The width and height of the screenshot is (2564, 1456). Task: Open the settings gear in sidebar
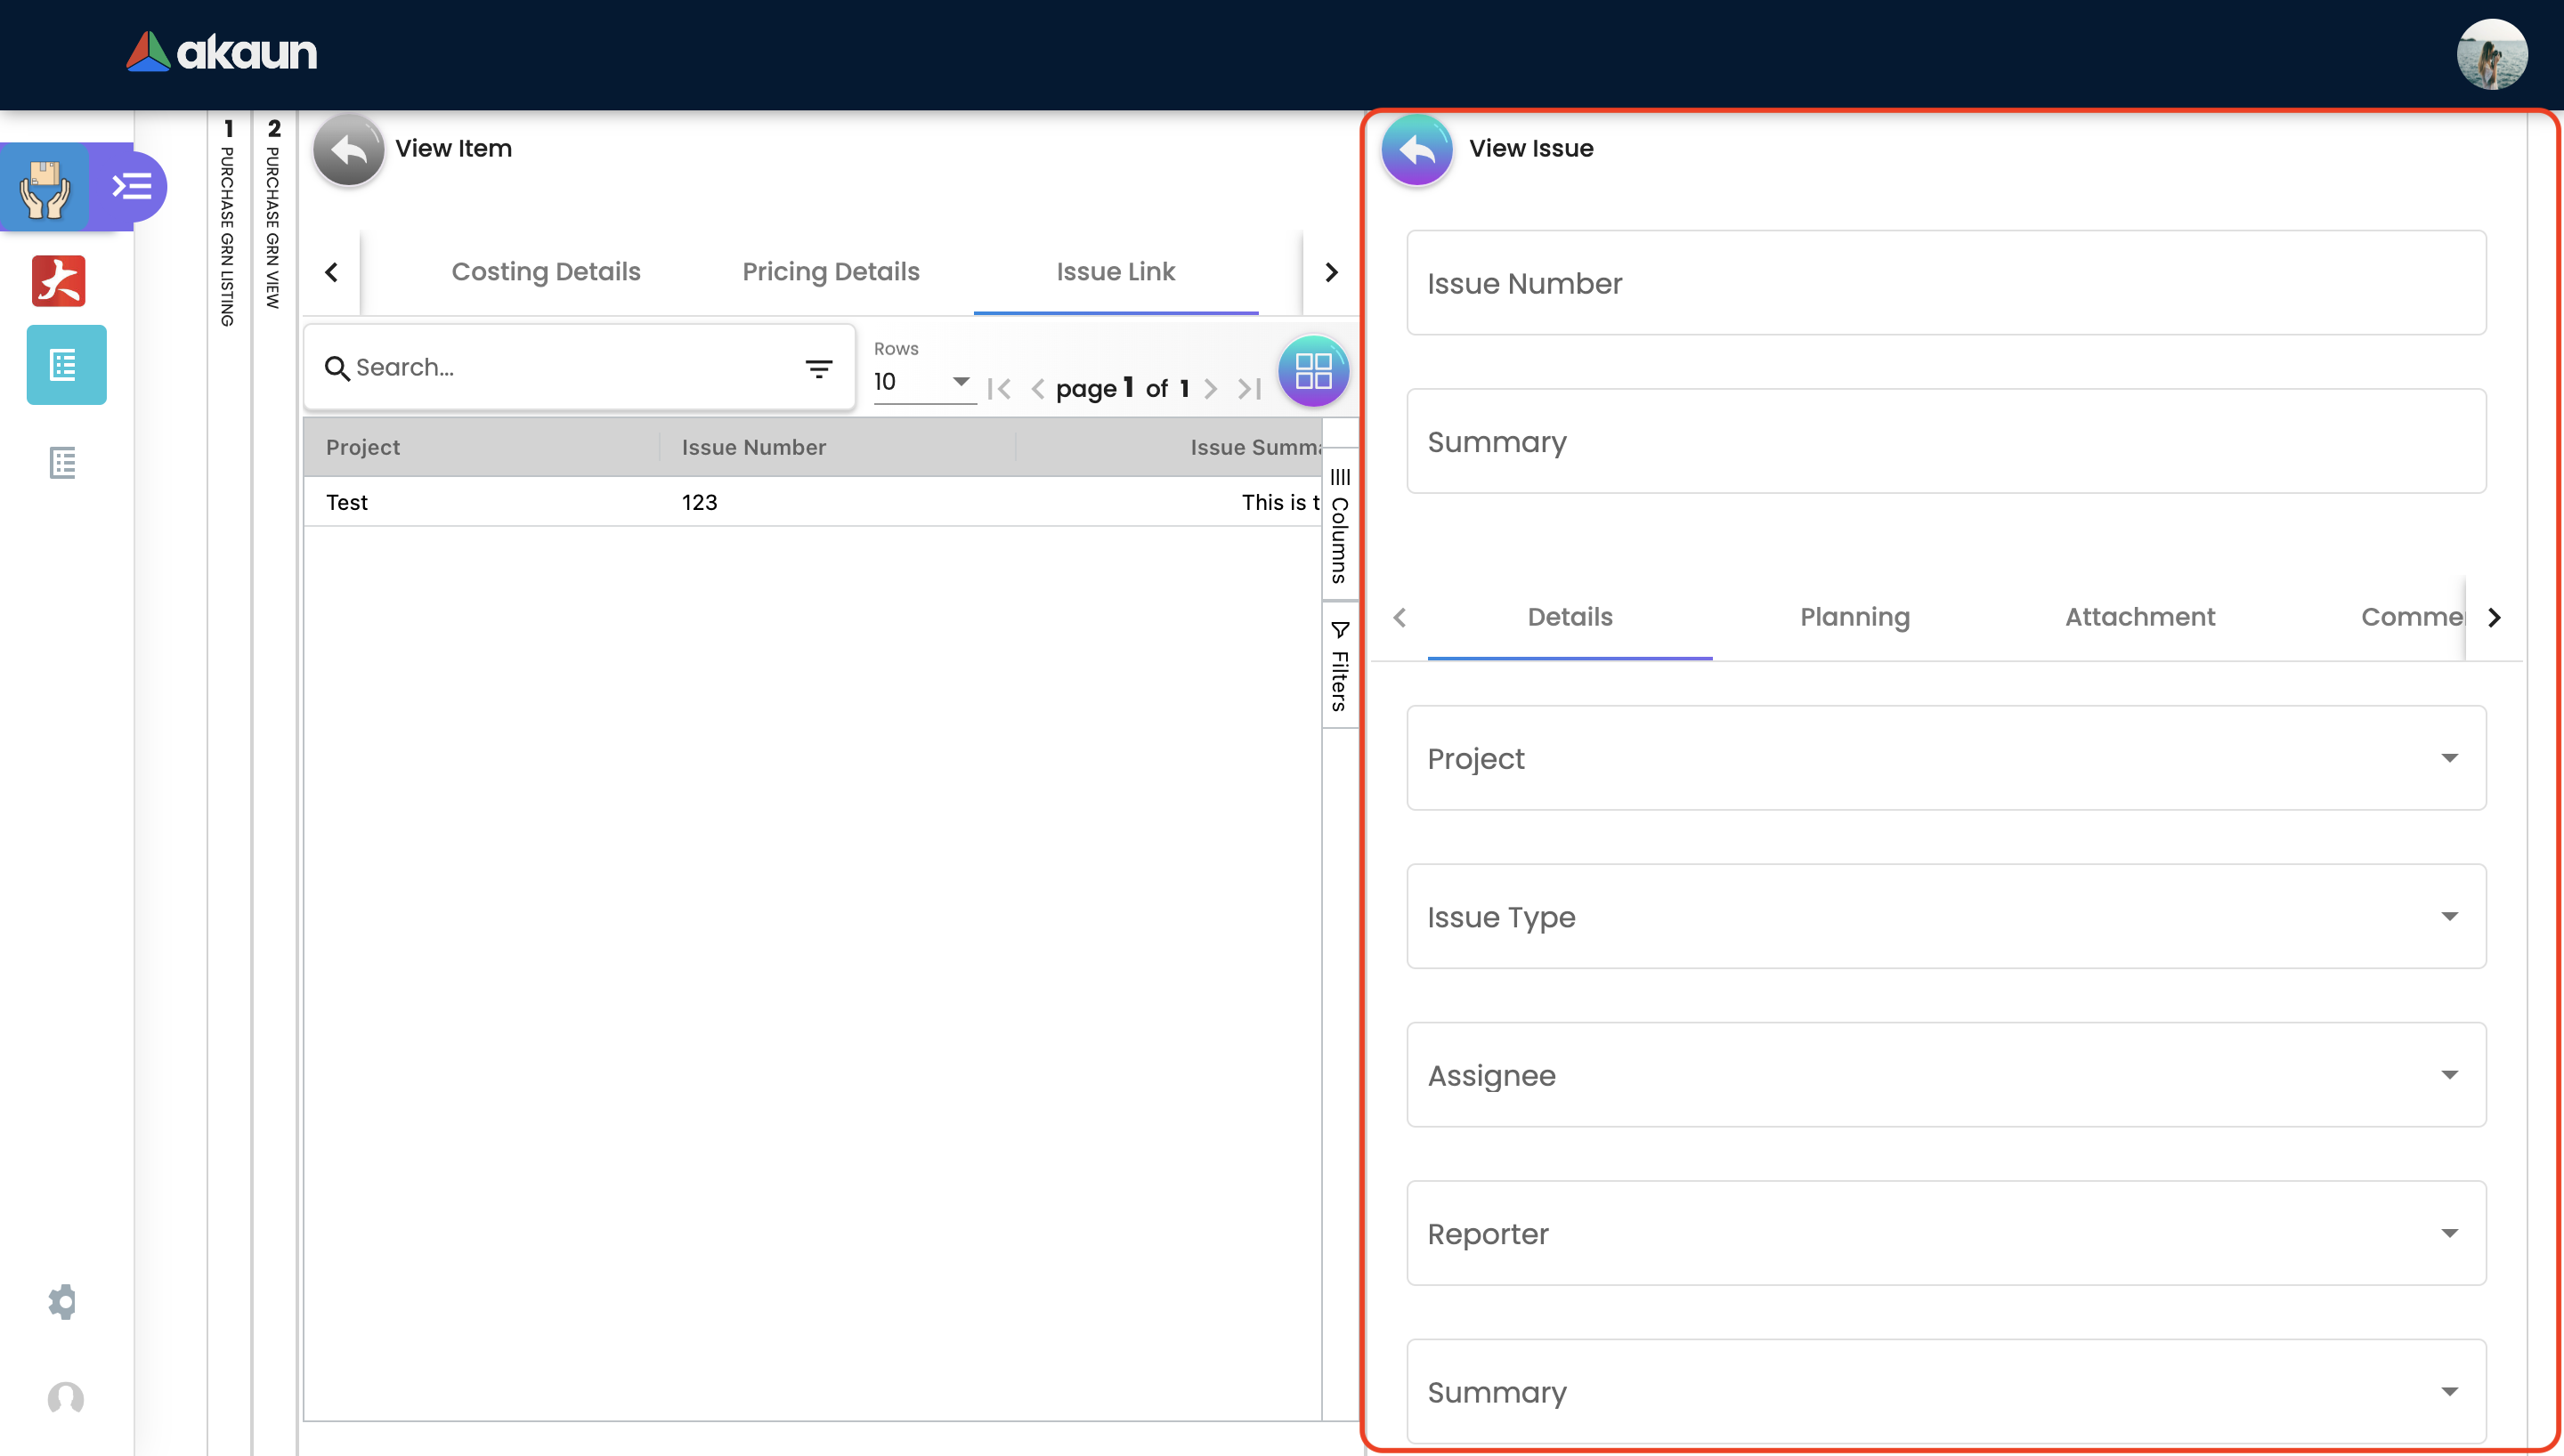tap(62, 1301)
